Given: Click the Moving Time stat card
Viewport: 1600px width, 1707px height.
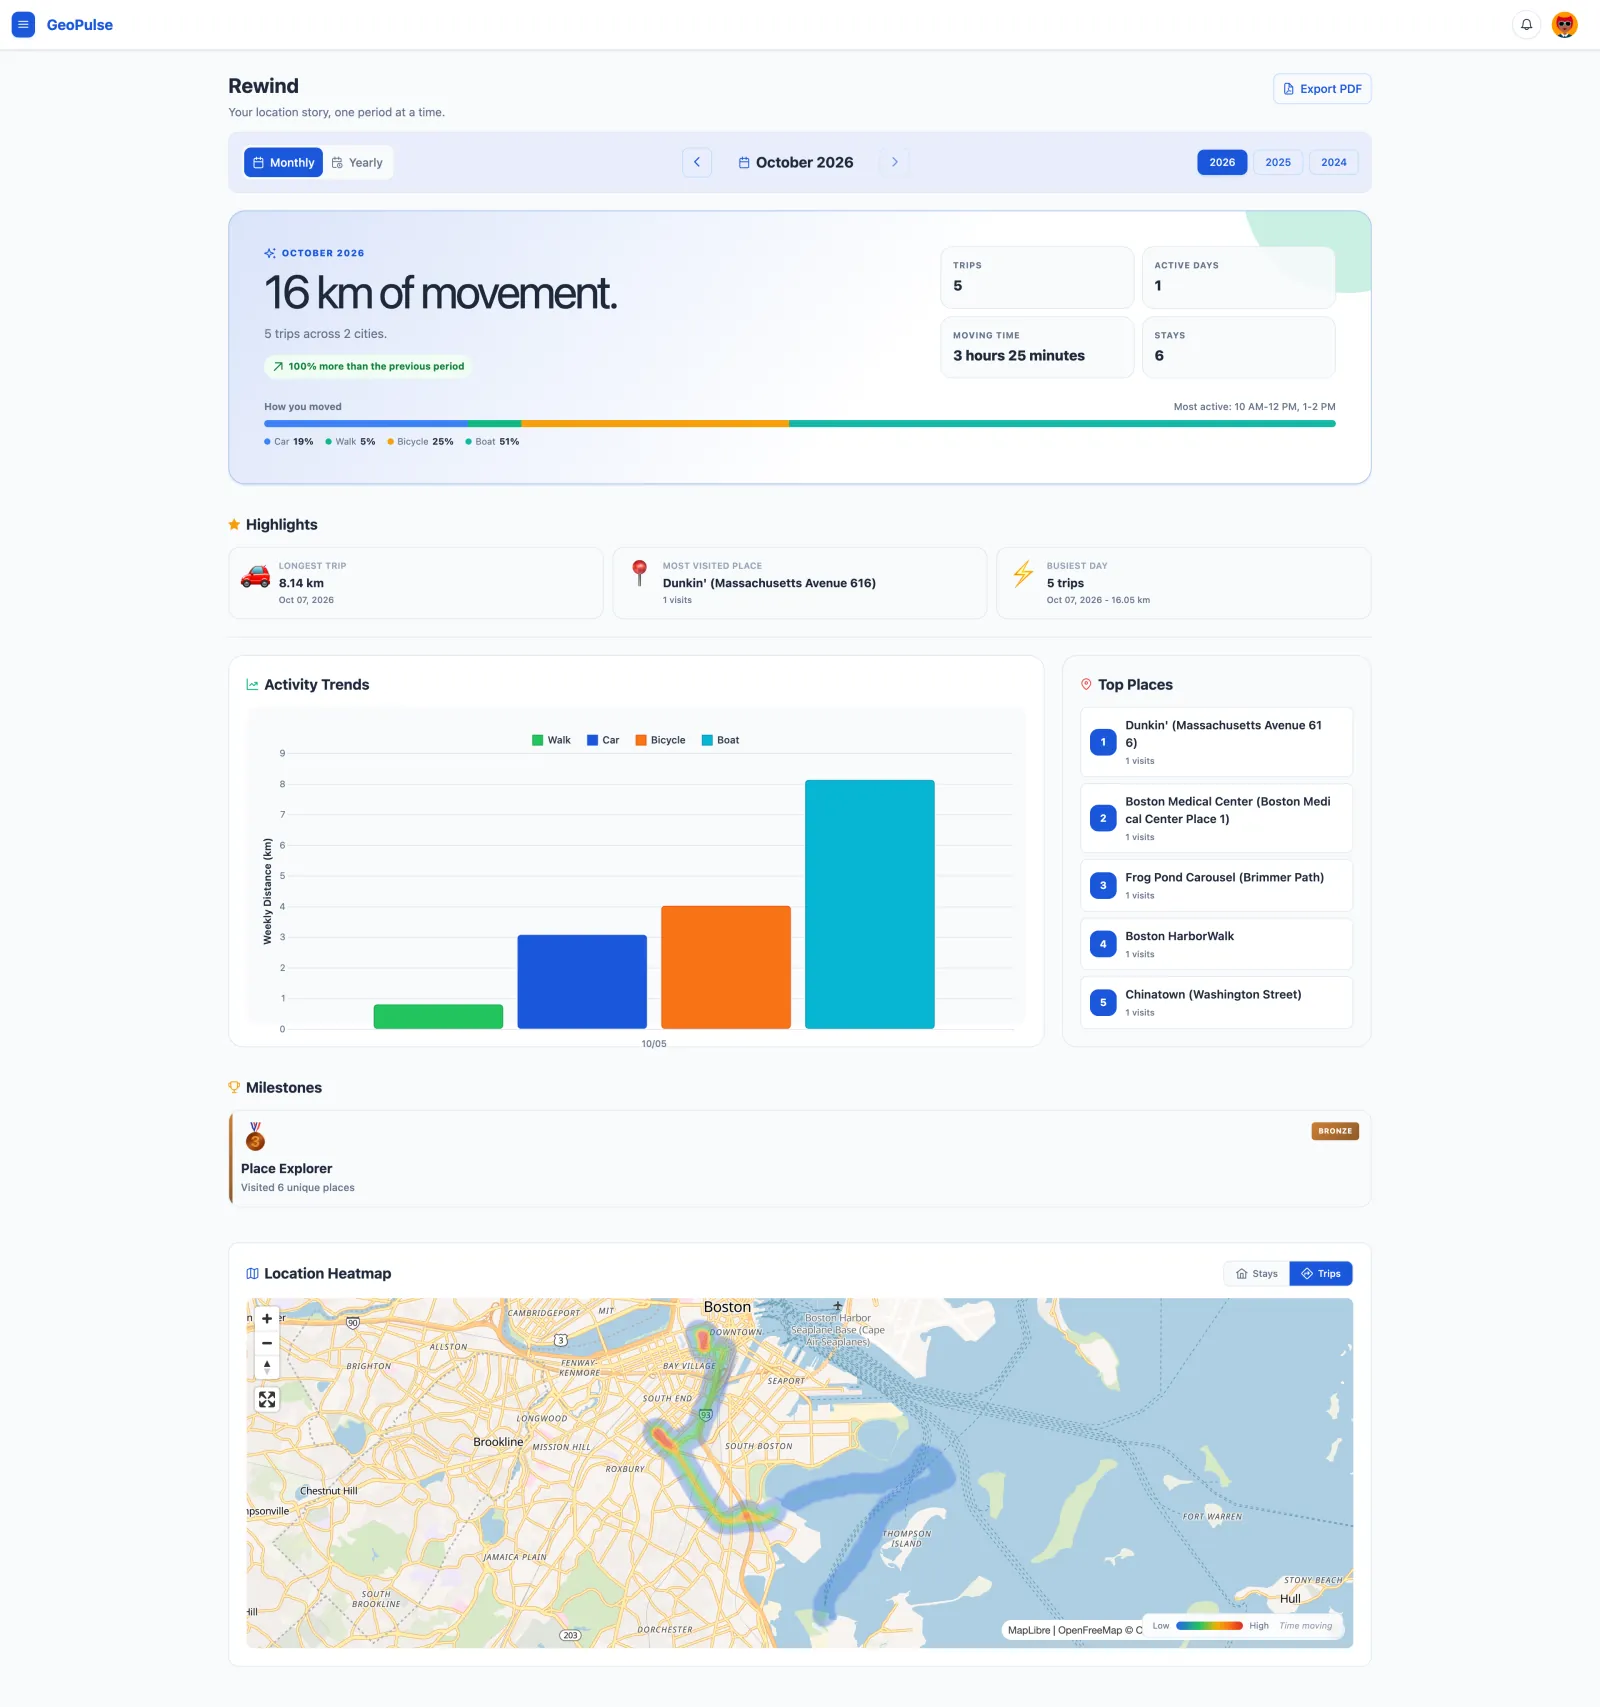Looking at the screenshot, I should pos(1037,347).
